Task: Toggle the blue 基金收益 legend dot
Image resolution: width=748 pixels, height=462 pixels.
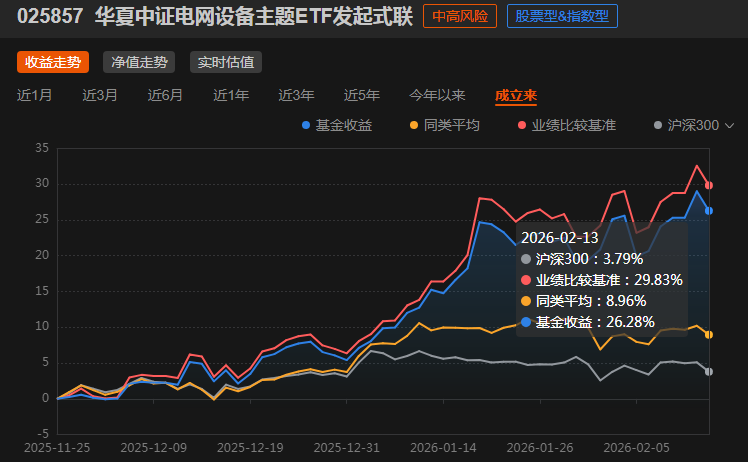Action: (x=306, y=126)
